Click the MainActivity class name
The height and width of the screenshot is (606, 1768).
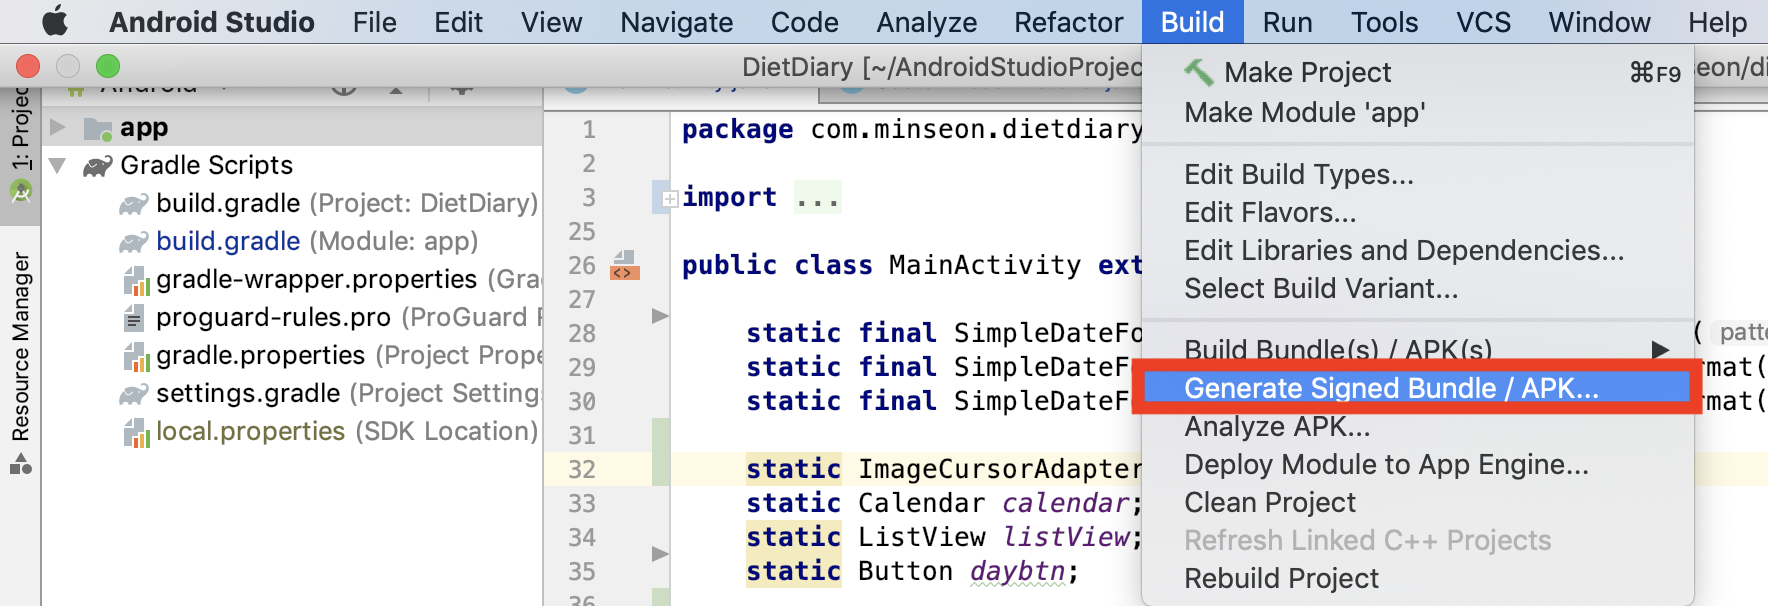[x=985, y=265]
